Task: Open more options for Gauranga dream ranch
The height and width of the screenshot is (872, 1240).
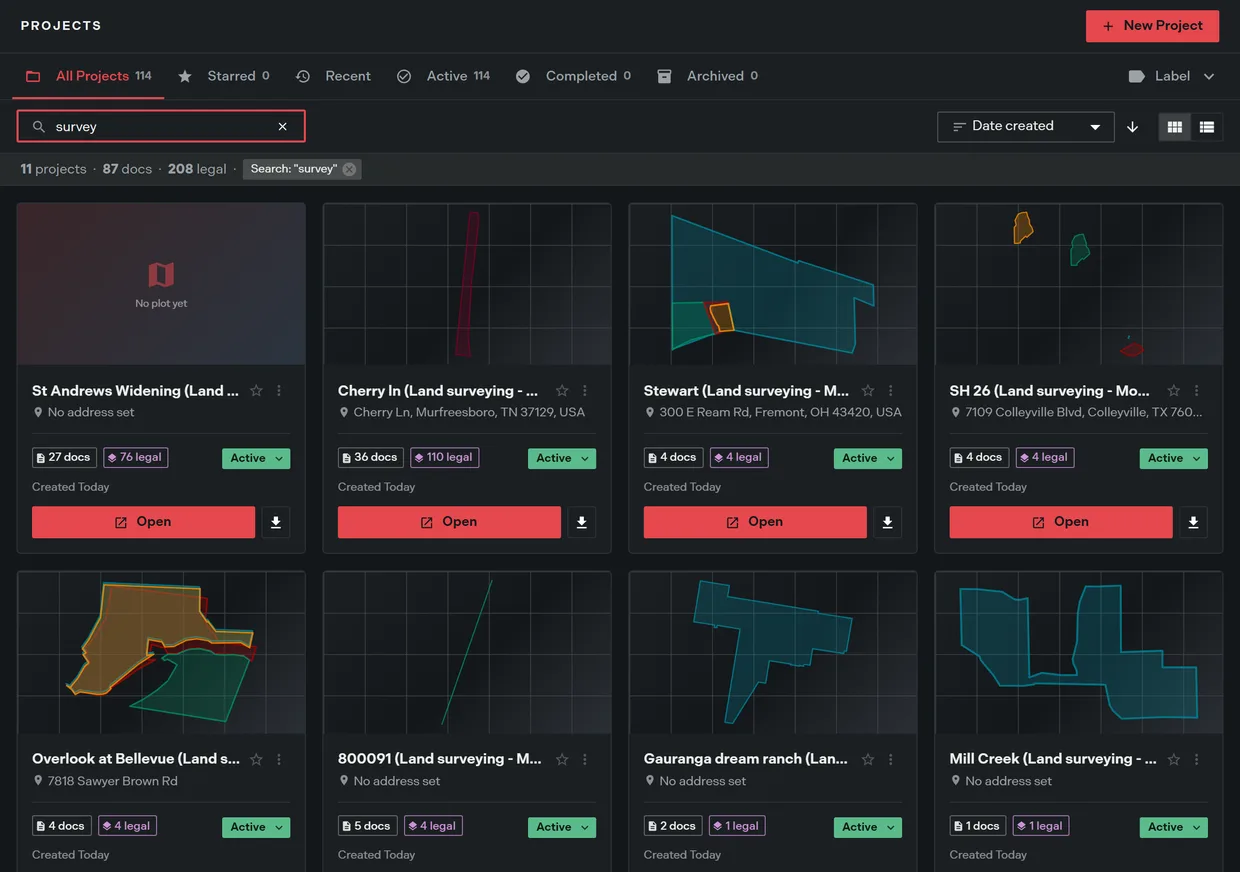Action: 891,759
